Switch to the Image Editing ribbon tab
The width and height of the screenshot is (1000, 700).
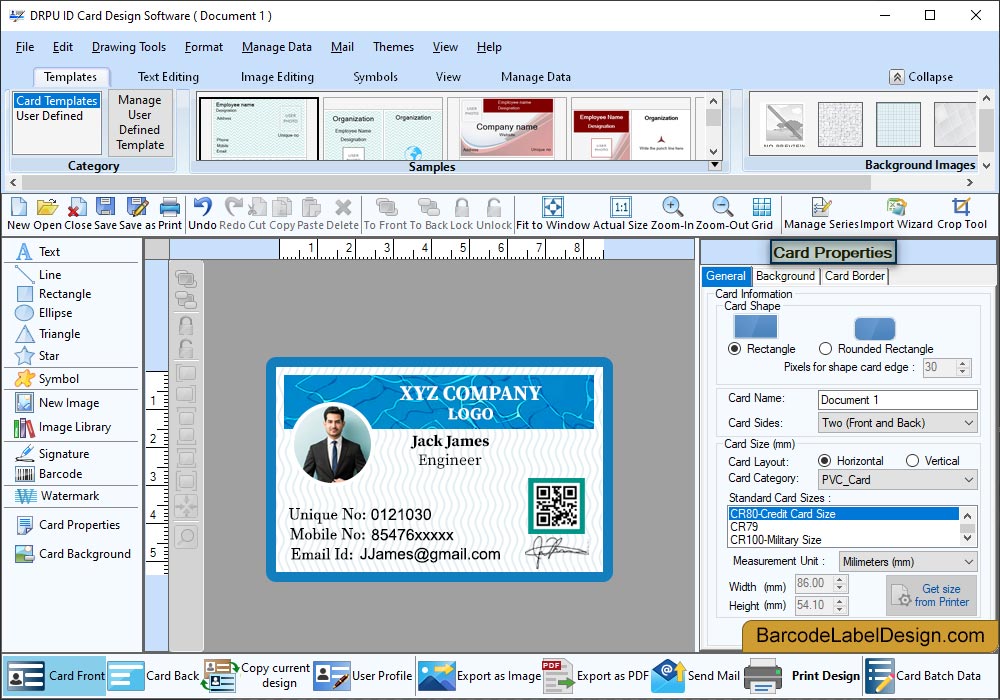(x=277, y=77)
